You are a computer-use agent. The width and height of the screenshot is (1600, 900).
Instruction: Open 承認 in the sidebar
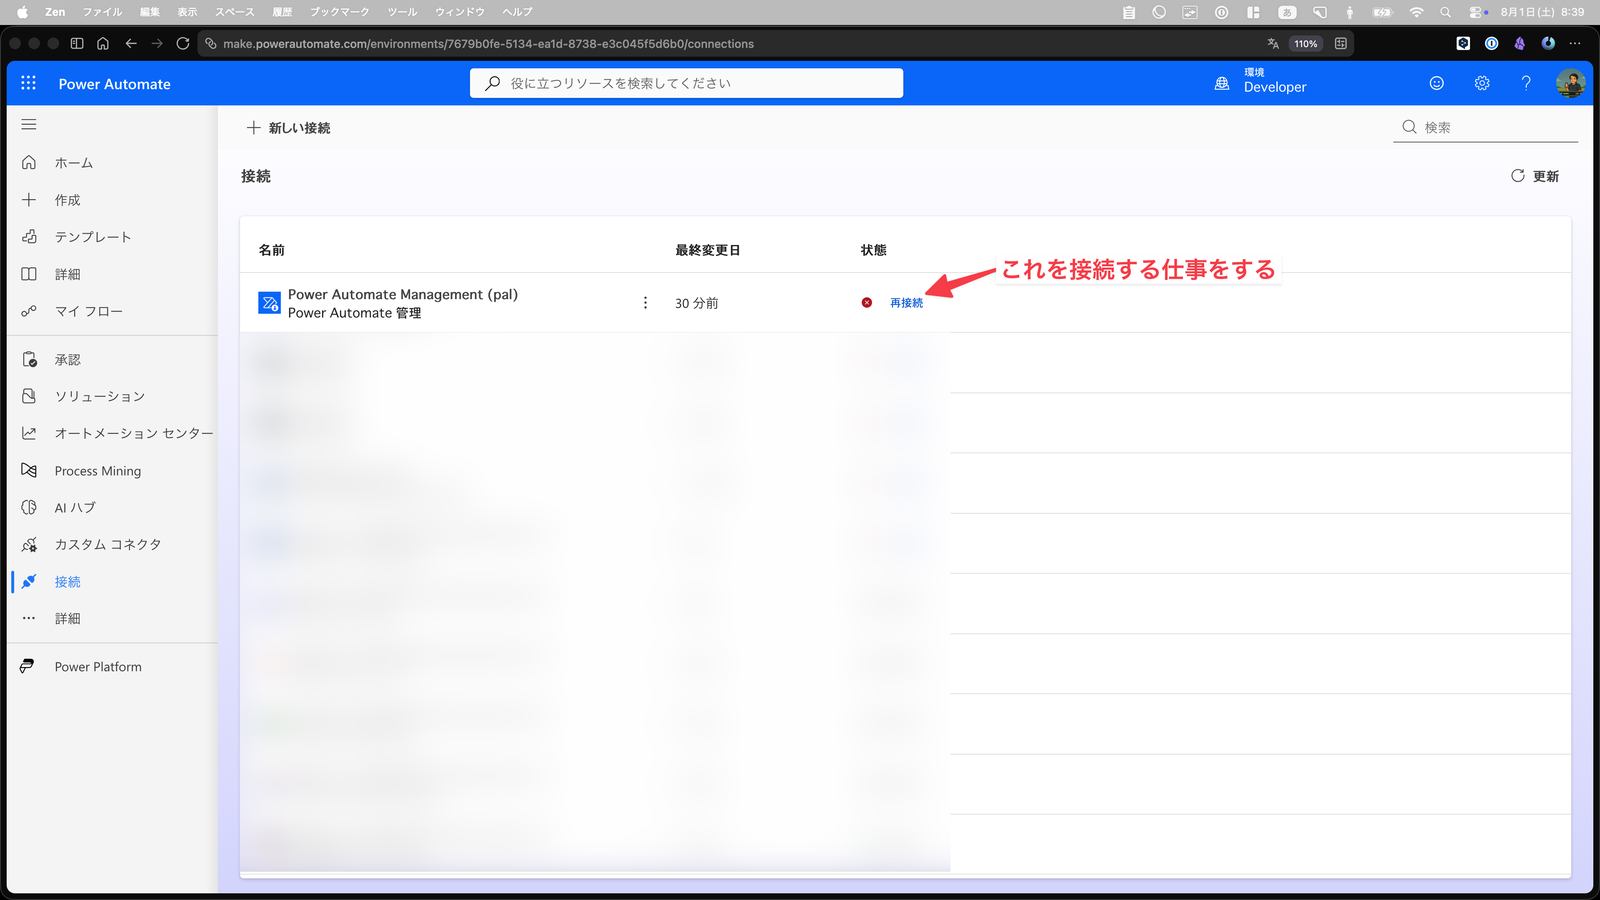(68, 360)
